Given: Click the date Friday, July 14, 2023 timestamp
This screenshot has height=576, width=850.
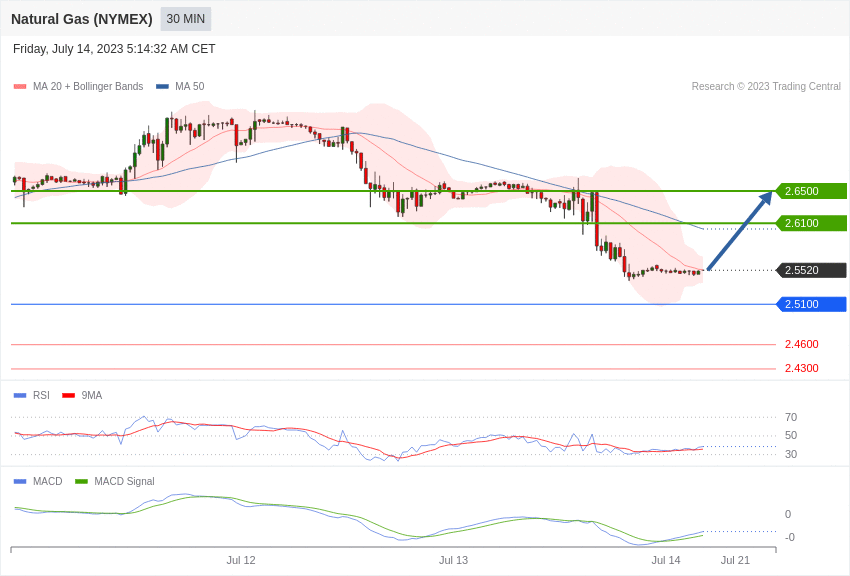Looking at the screenshot, I should click(114, 49).
